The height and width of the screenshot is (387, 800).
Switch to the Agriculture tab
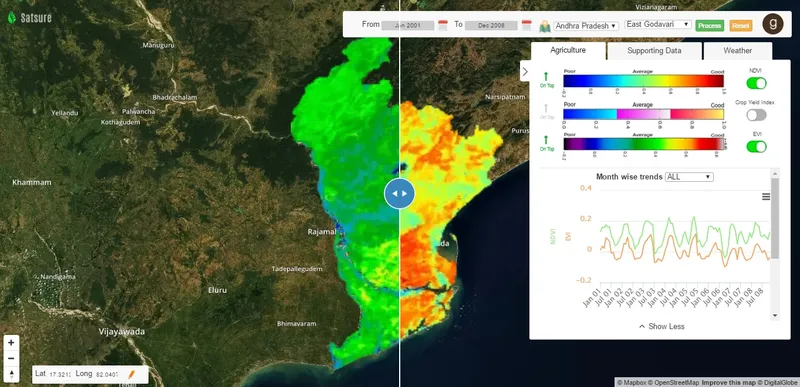(x=568, y=50)
